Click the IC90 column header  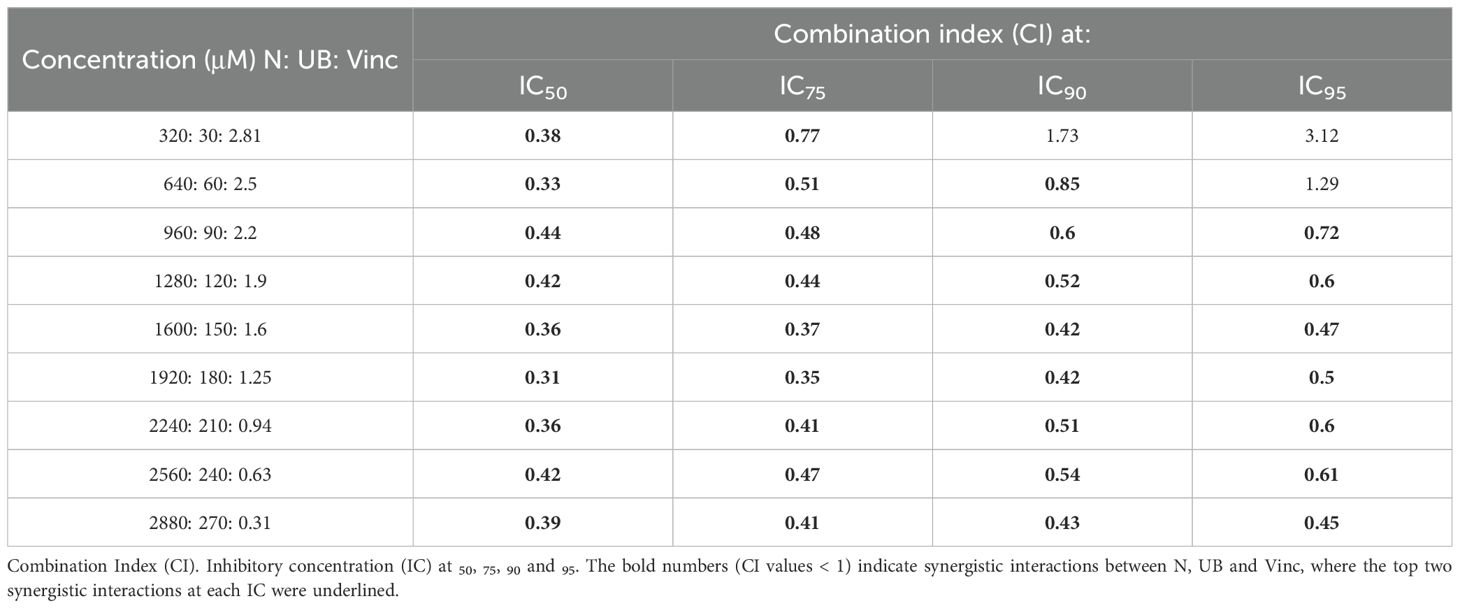1062,88
